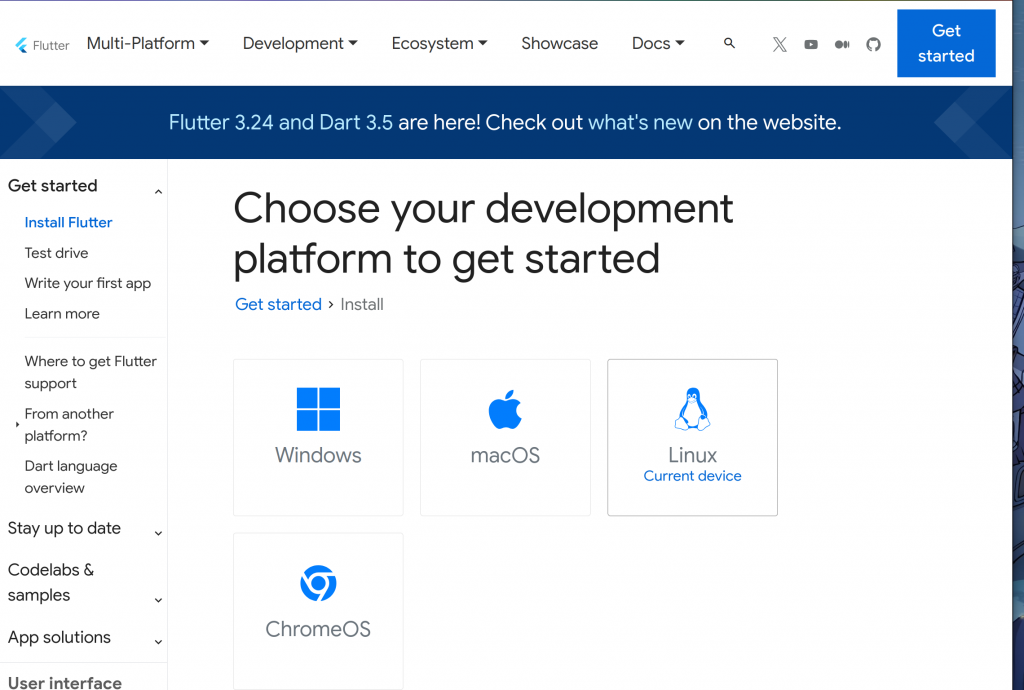
Task: Select Install Flutter in the sidebar
Action: 69,223
